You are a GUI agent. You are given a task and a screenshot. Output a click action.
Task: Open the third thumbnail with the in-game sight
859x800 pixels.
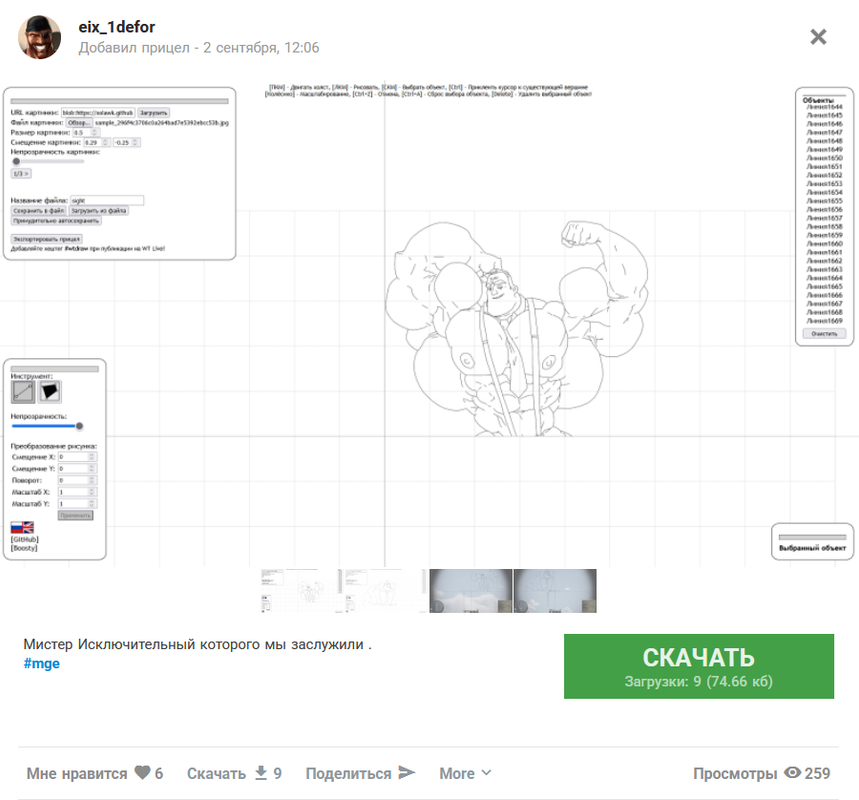tap(471, 591)
